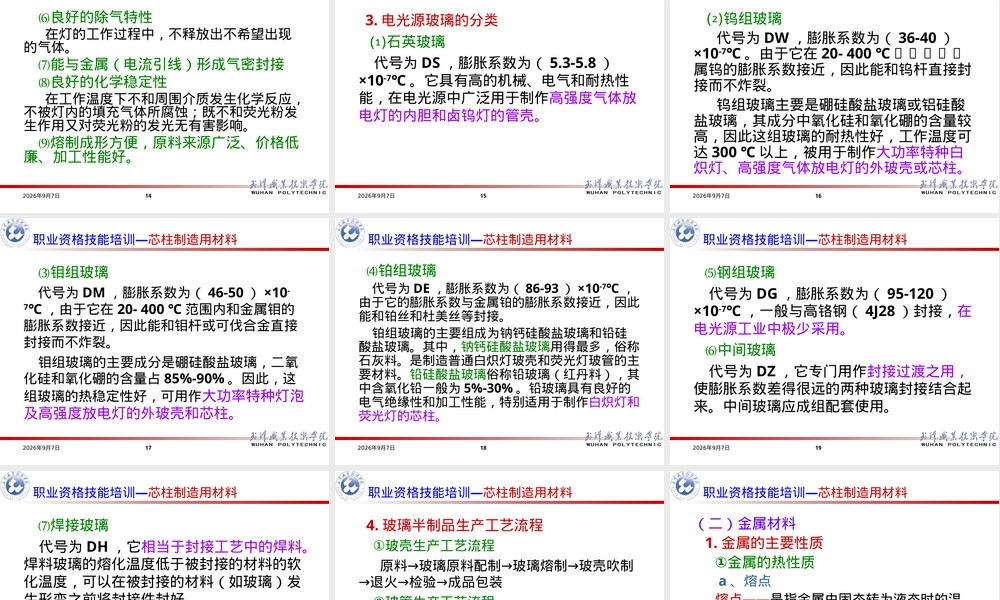The height and width of the screenshot is (600, 1000).
Task: Click the purple phrase 封接过渡之用
Action: tap(911, 371)
